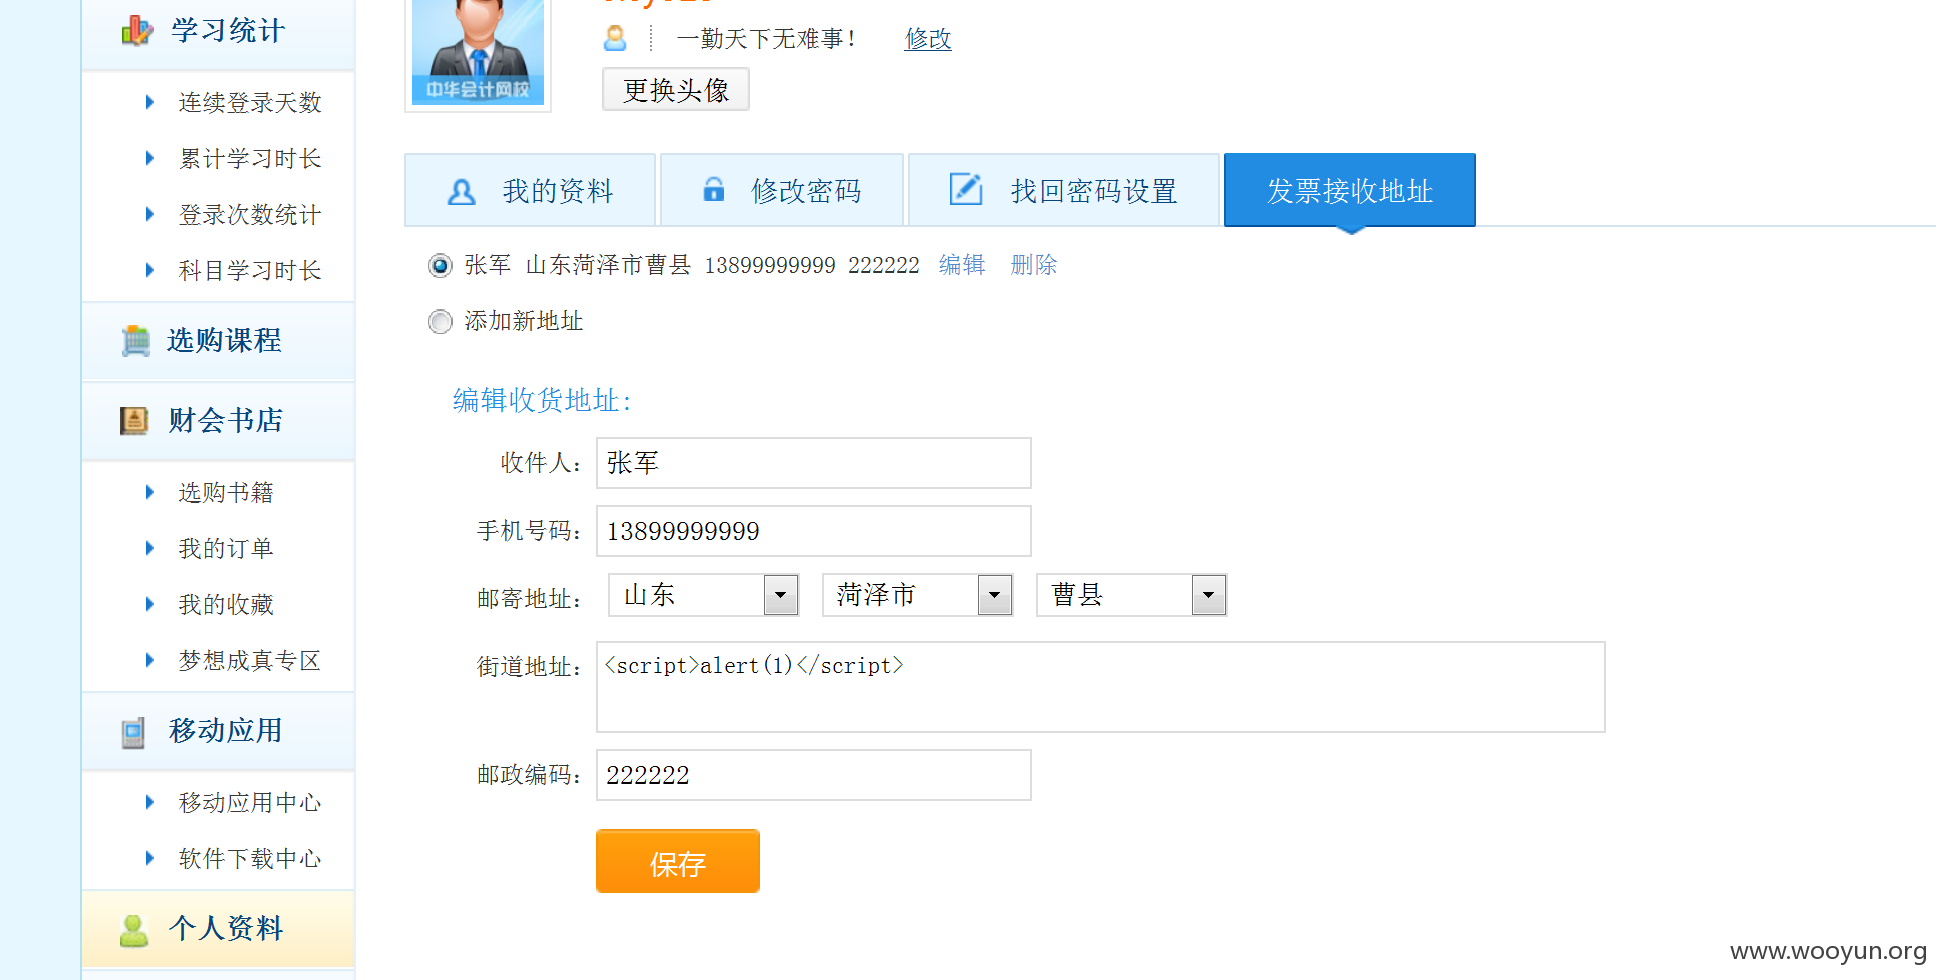Open 连续登录天数 in the sidebar
This screenshot has width=1936, height=980.
[250, 102]
